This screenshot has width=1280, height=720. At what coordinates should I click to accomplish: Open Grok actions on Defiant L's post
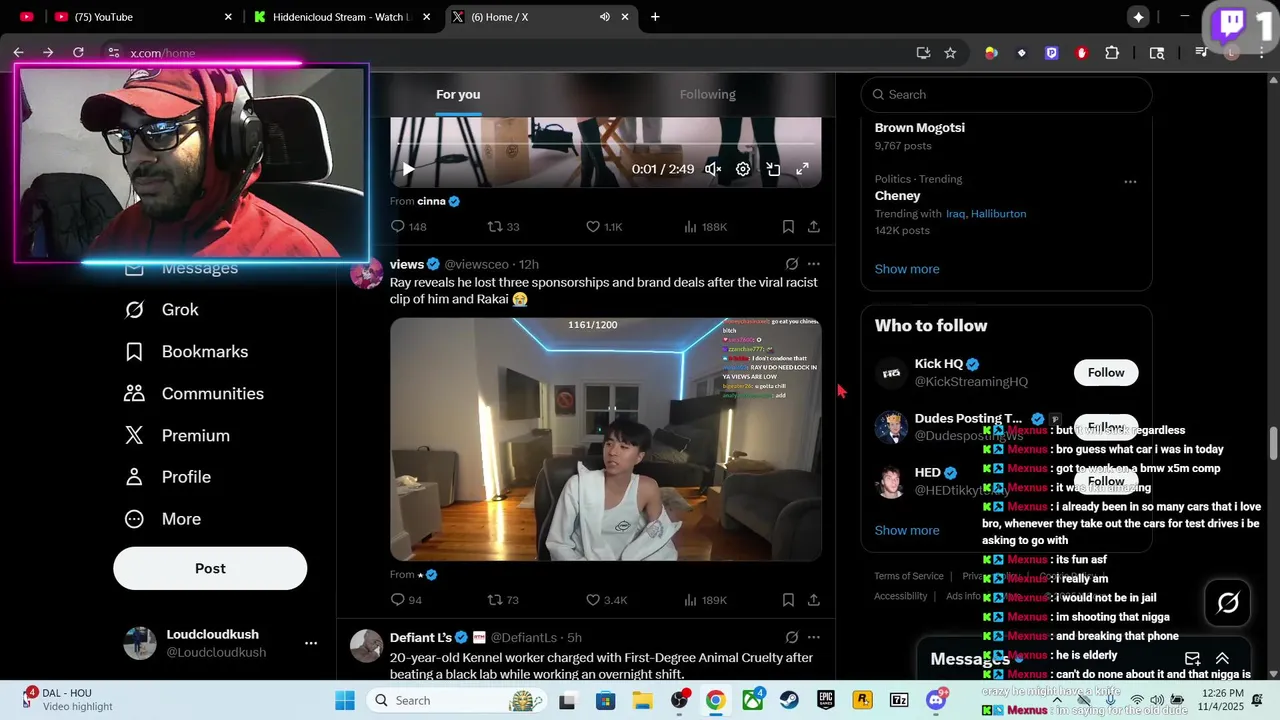(792, 637)
